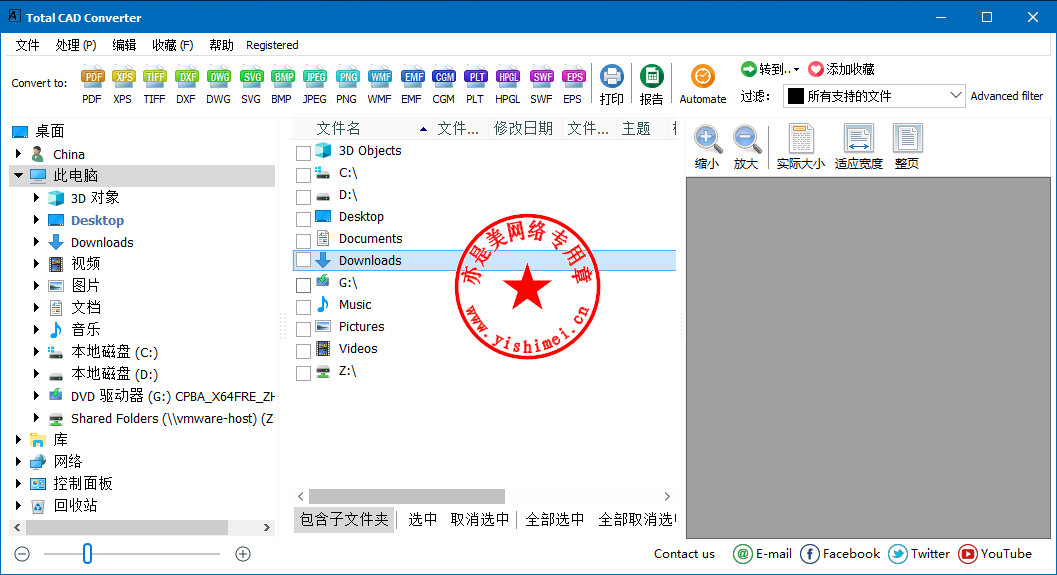This screenshot has height=575, width=1057.
Task: Check the 3D Objects checkbox
Action: pyautogui.click(x=303, y=153)
